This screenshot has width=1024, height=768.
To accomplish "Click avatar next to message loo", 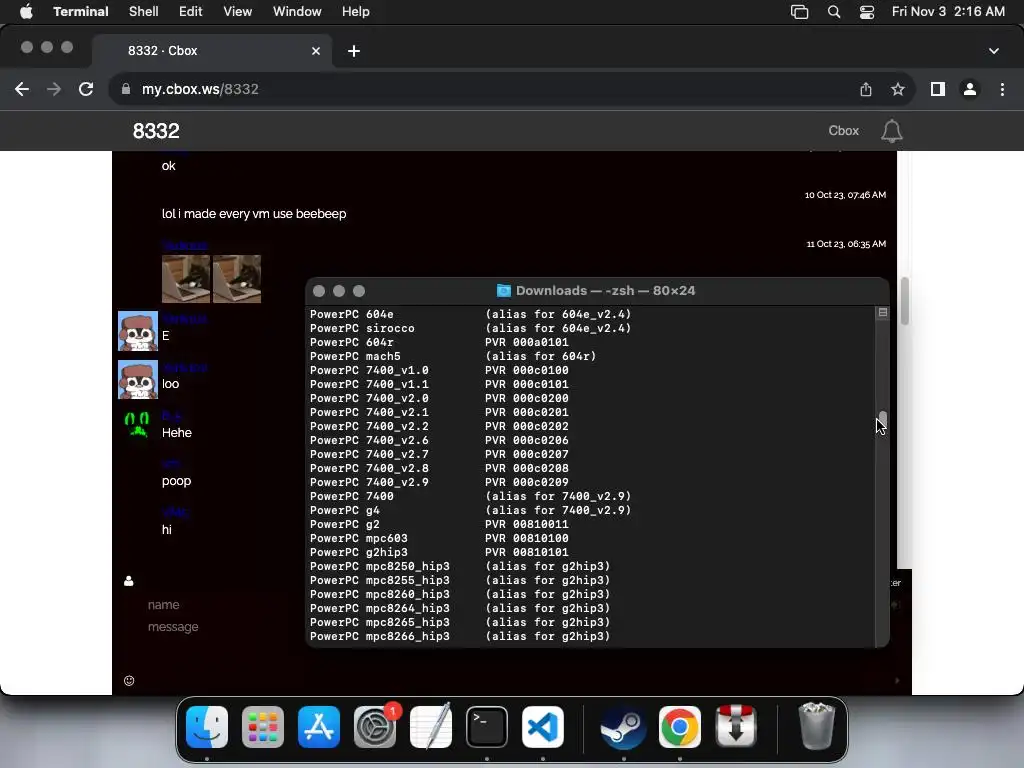I will pos(138,379).
